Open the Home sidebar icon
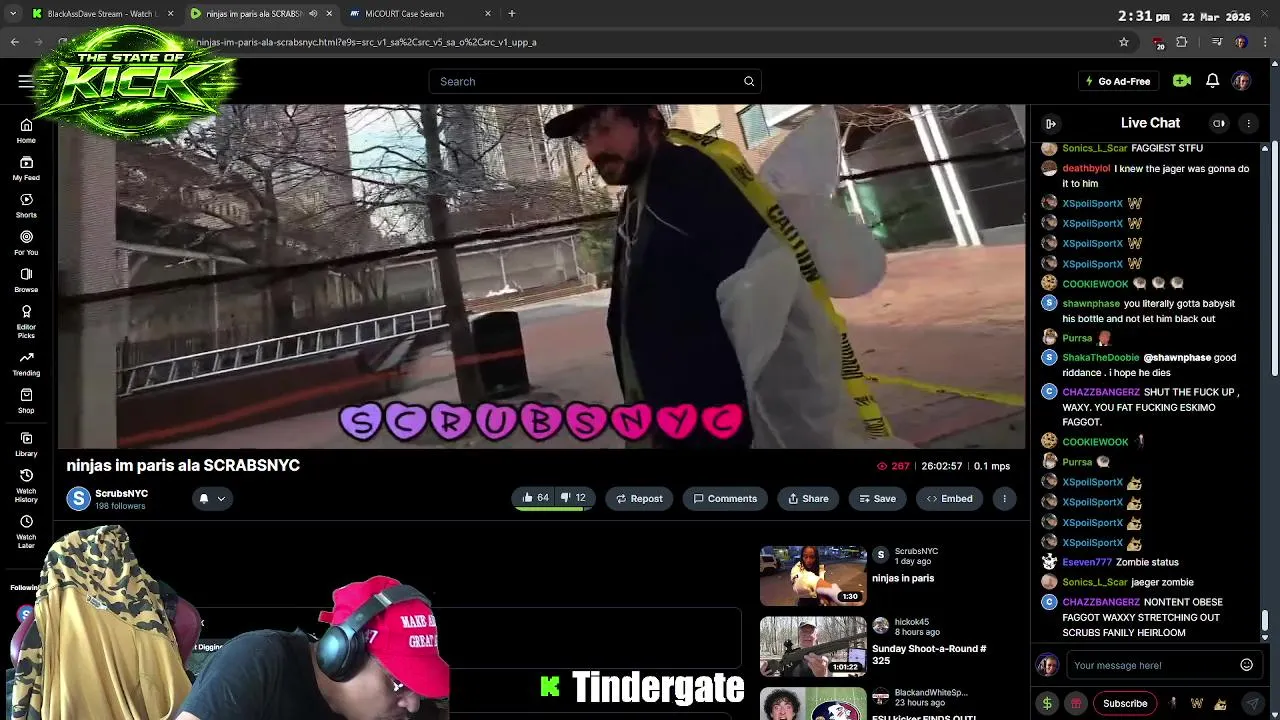The width and height of the screenshot is (1280, 720). pyautogui.click(x=26, y=130)
